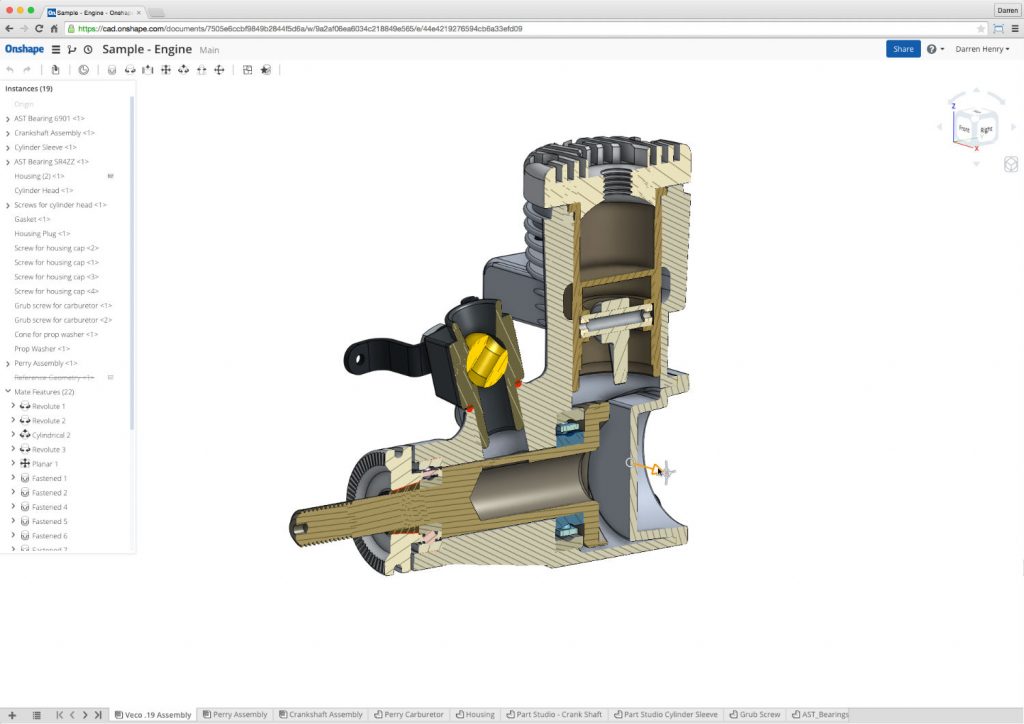Click the Undo arrow in the toolbar
Image resolution: width=1024 pixels, height=724 pixels.
(x=9, y=70)
